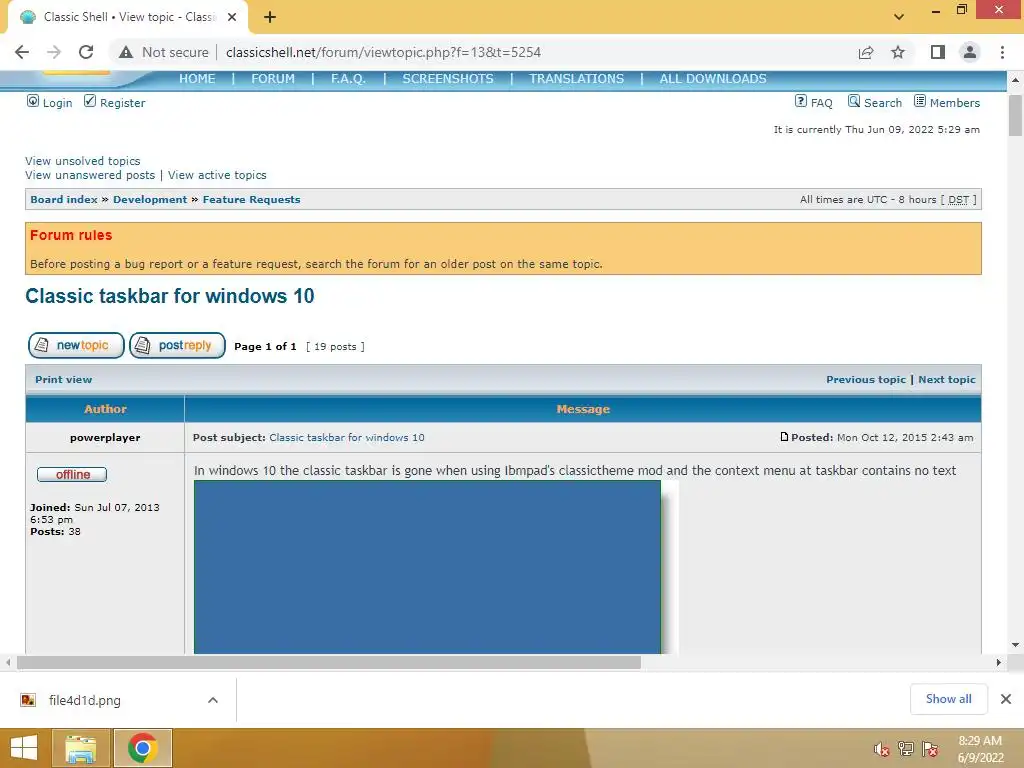Viewport: 1024px width, 768px height.
Task: Open SCREENSHOTS in navigation bar
Action: coord(448,78)
